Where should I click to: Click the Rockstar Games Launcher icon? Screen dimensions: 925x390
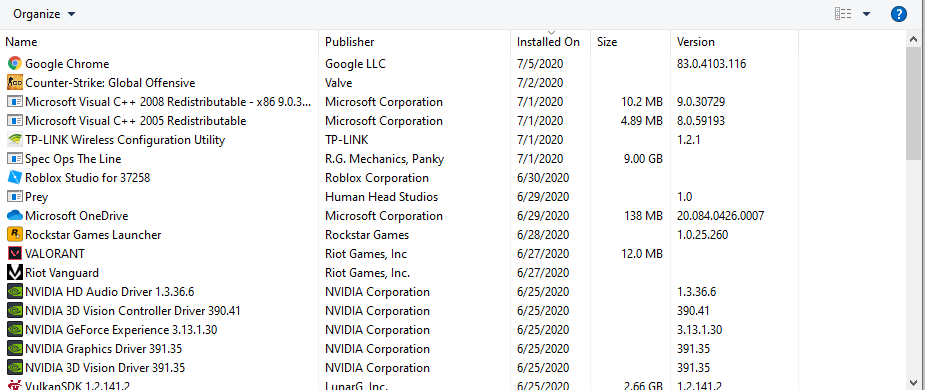pyautogui.click(x=15, y=235)
